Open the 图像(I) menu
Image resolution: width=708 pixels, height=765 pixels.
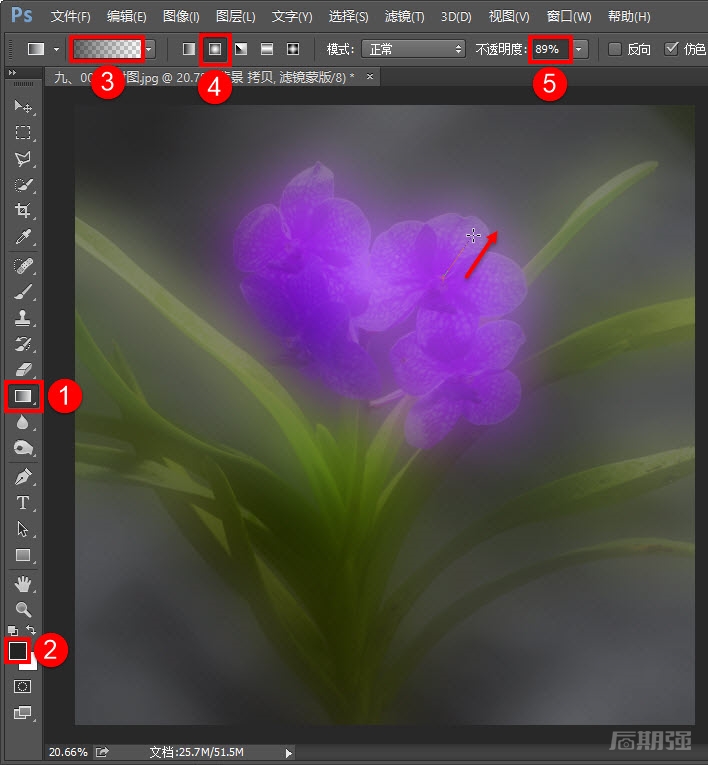181,17
